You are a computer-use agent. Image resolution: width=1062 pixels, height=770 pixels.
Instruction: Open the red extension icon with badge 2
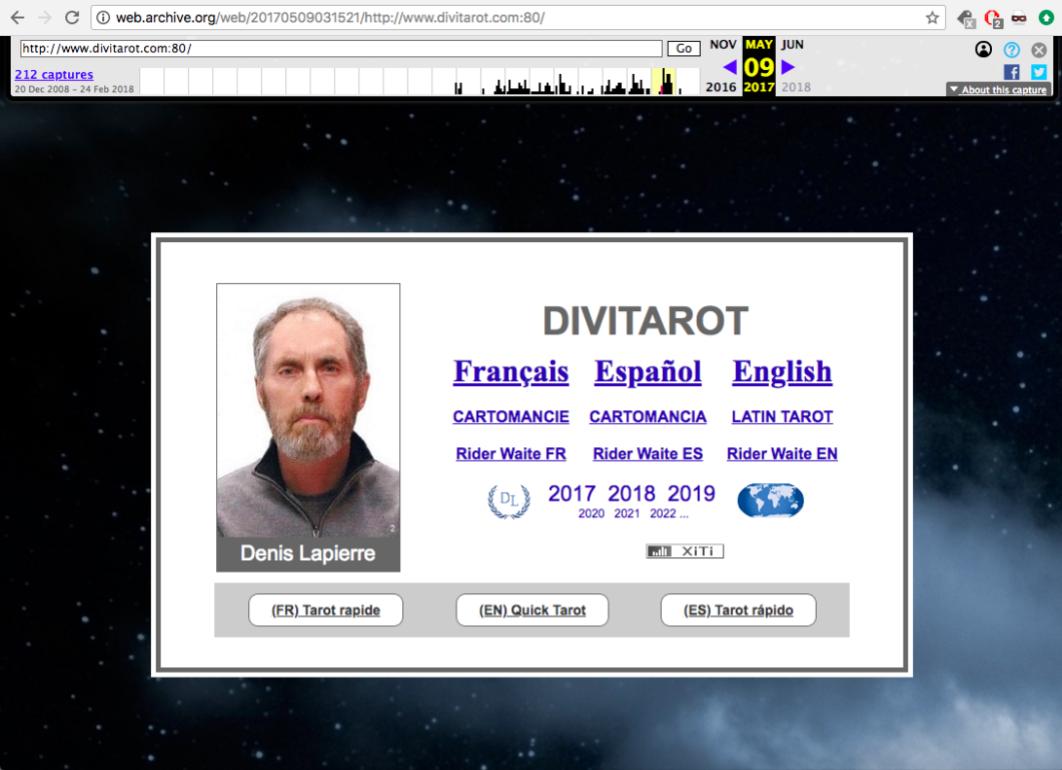pyautogui.click(x=993, y=18)
